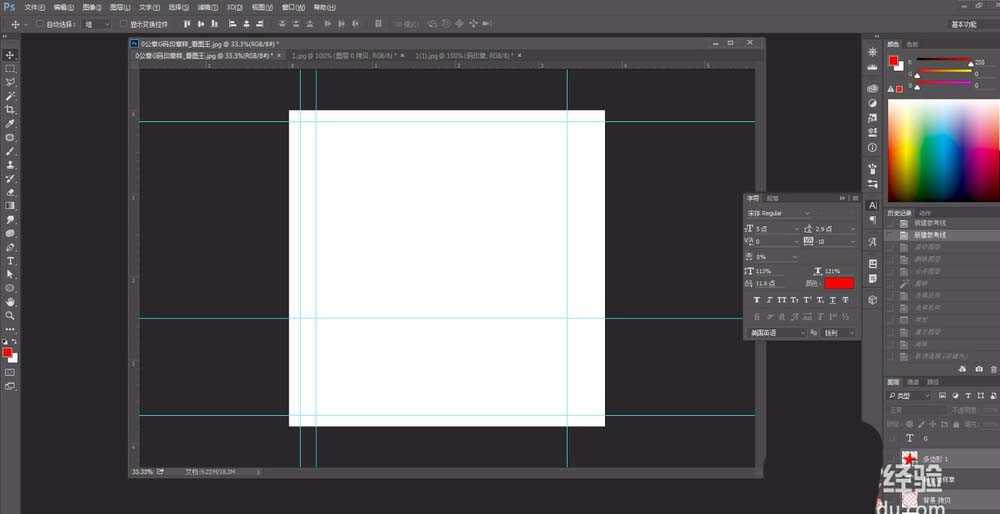Image resolution: width=1000 pixels, height=514 pixels.
Task: Click the faux bold button in Character panel
Action: [x=756, y=300]
